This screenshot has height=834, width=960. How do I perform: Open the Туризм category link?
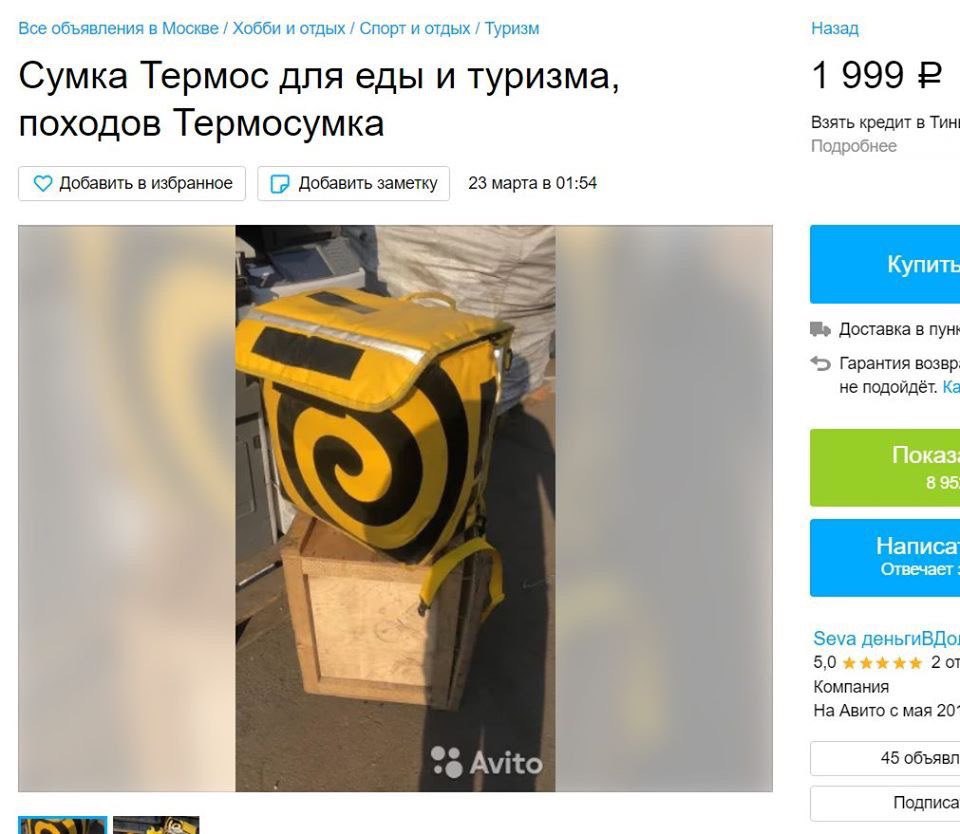512,28
